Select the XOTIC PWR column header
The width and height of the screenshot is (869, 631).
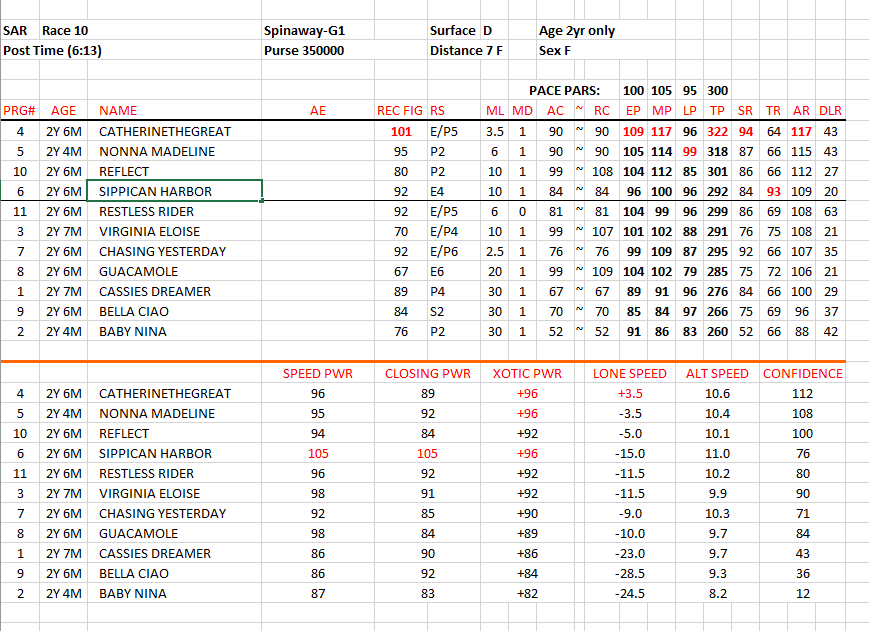click(x=527, y=374)
